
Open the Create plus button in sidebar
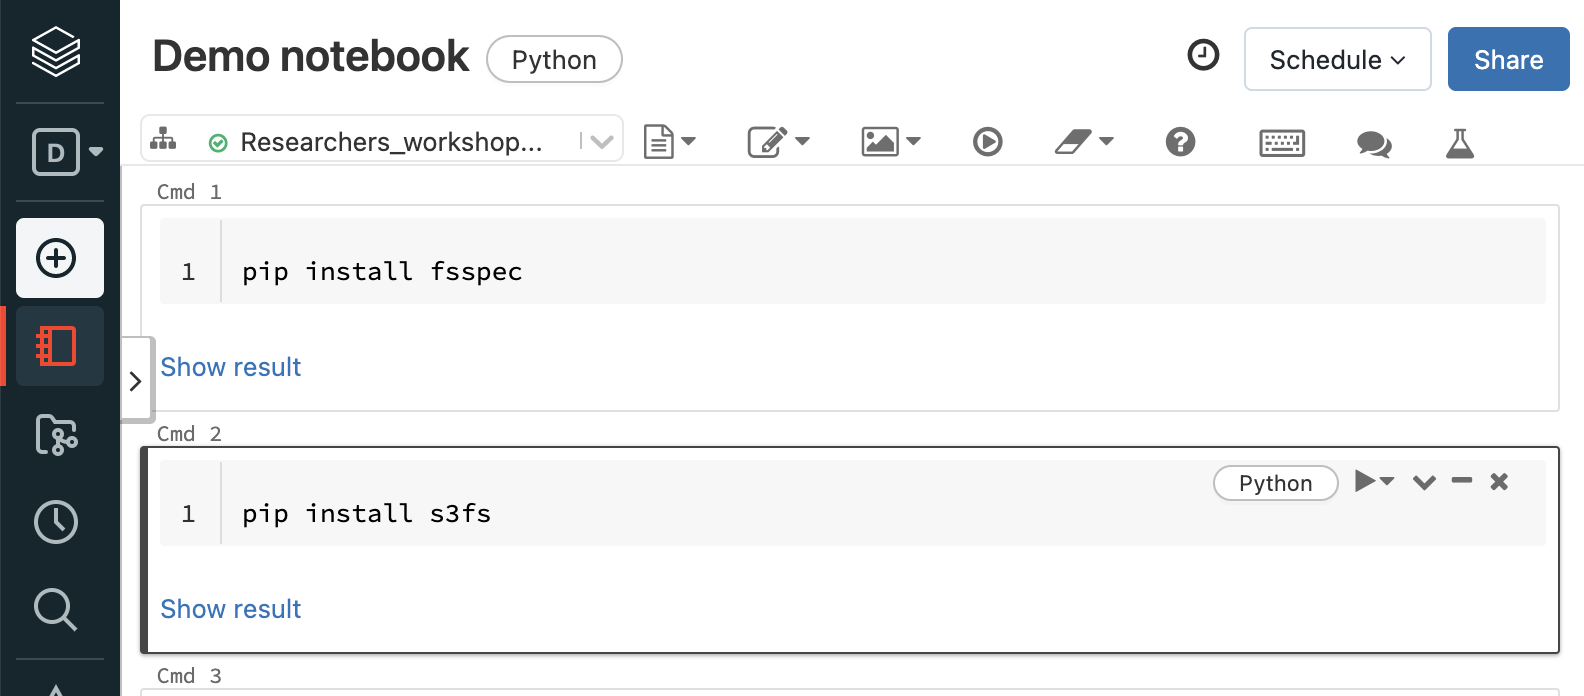59,258
